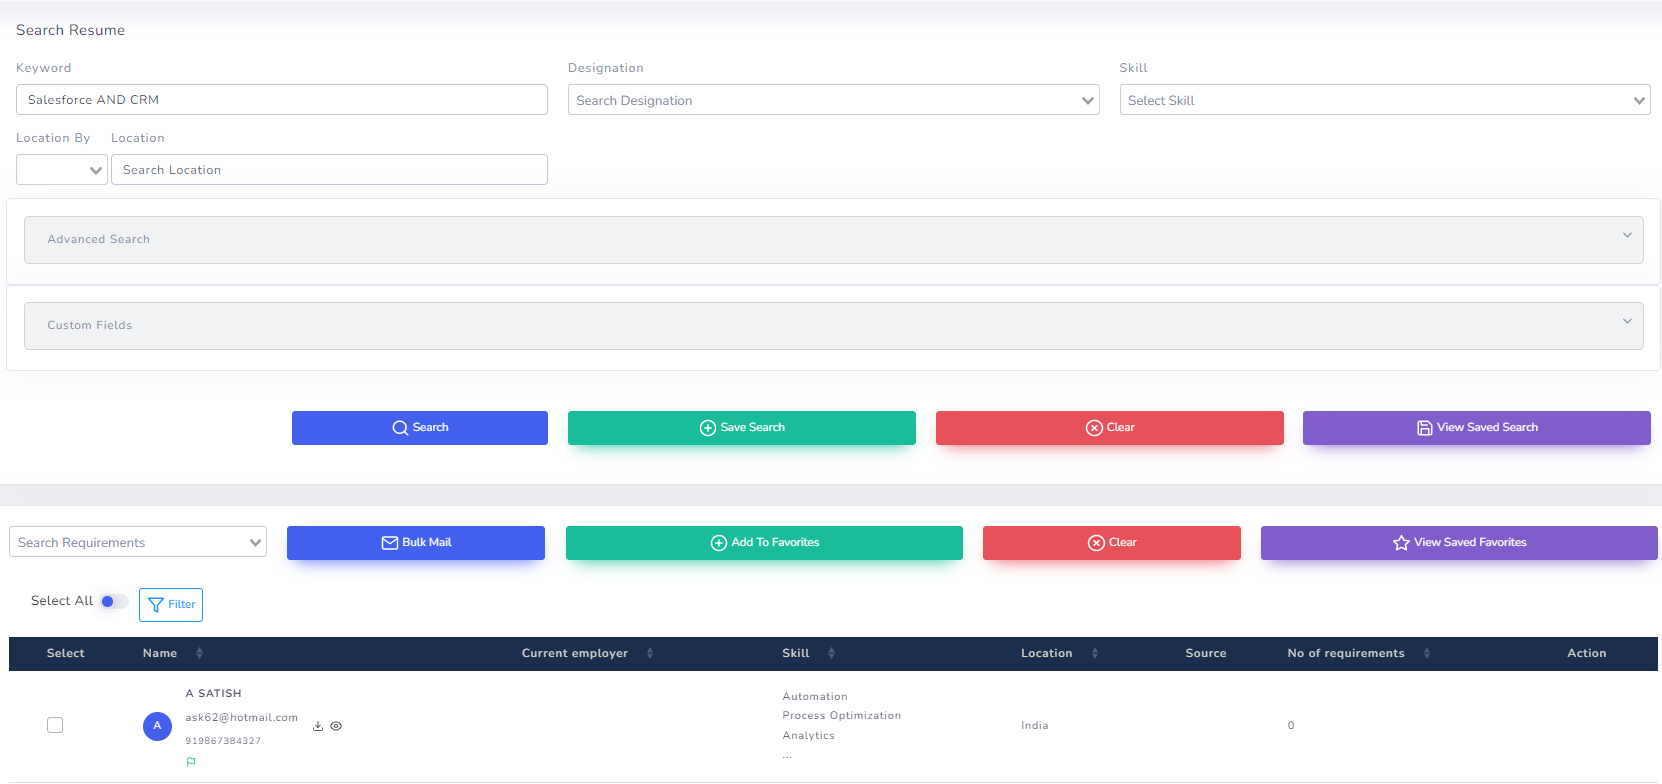Click the Keyword field containing Salesforce AND CRM

click(282, 100)
